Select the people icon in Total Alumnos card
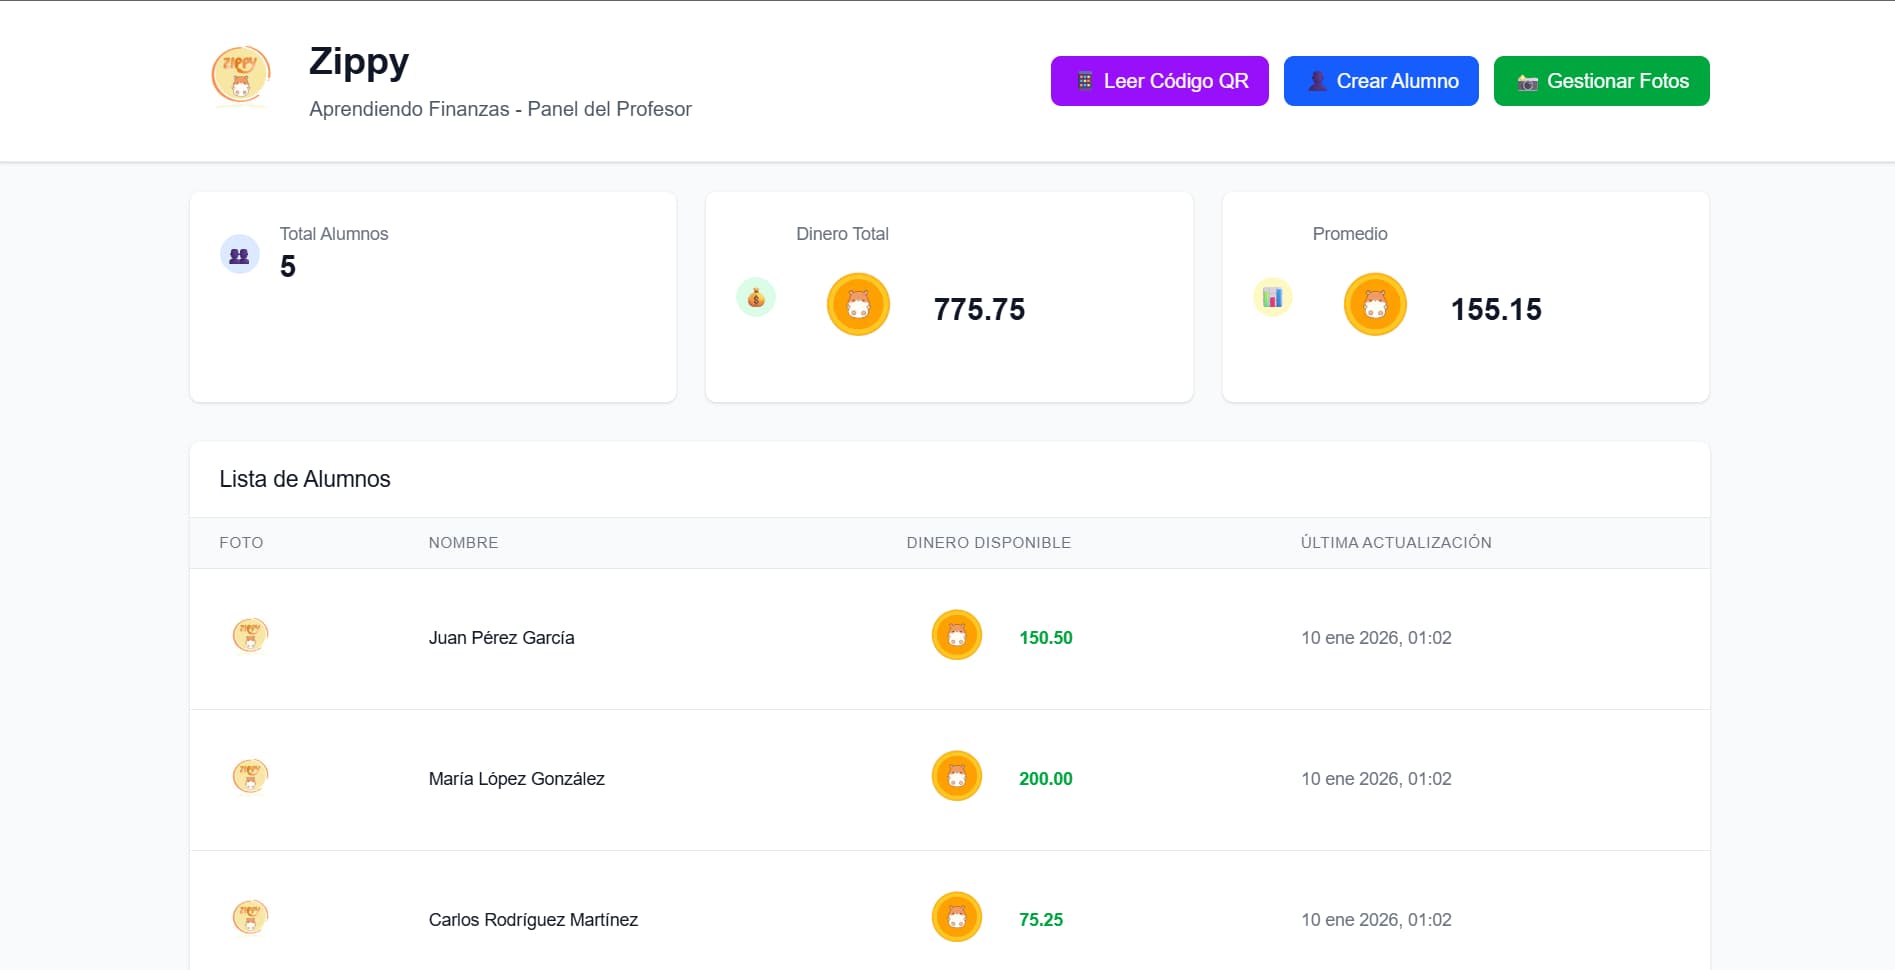 (239, 254)
